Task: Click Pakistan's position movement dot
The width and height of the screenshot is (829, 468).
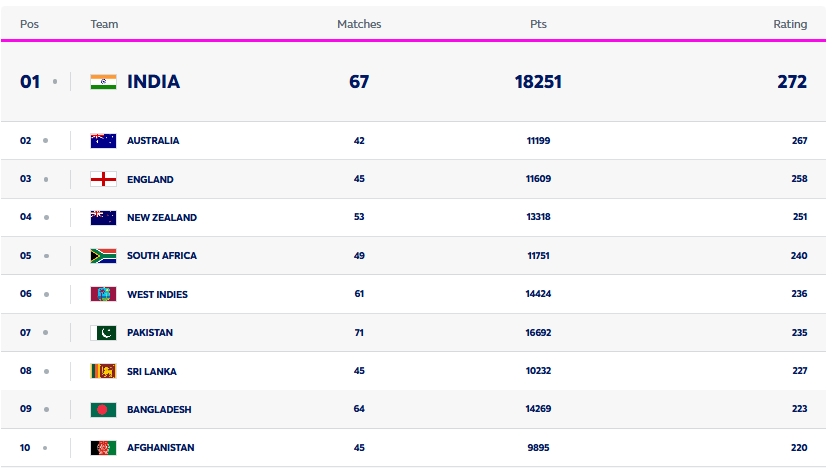Action: pos(45,332)
